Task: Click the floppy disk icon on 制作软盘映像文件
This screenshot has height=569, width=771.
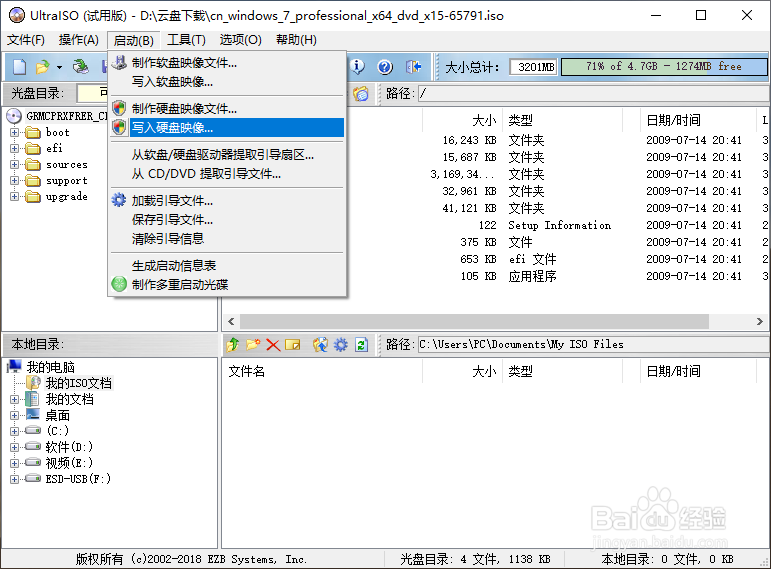Action: tap(119, 62)
